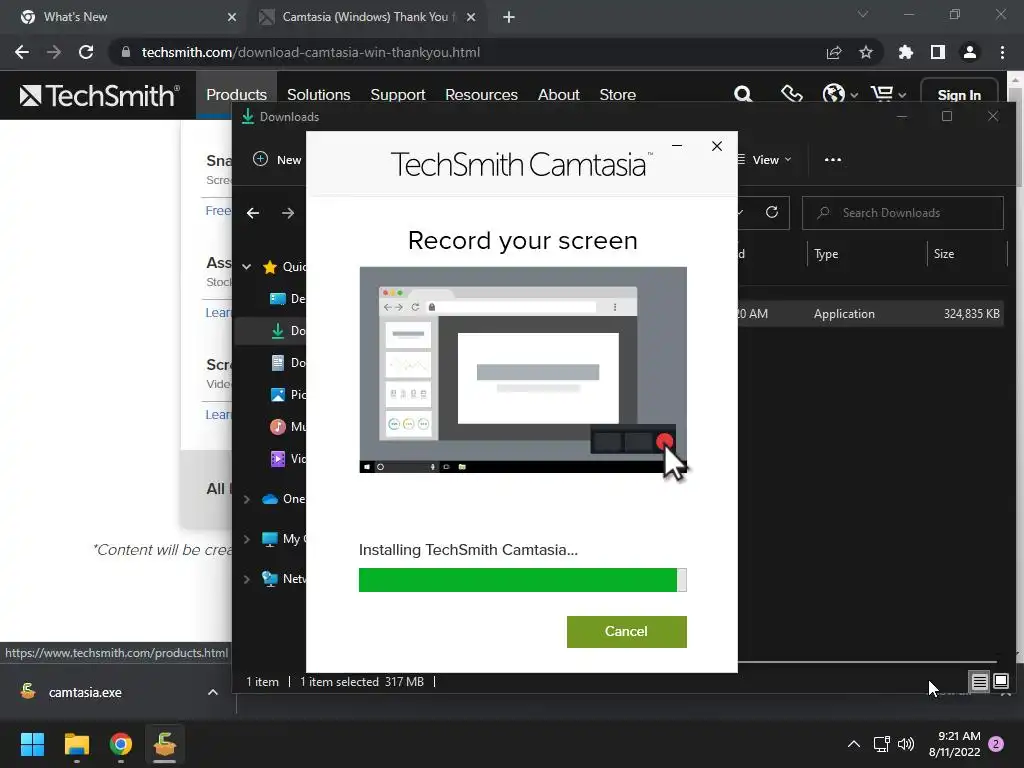Switch explorer to details view icon

(980, 682)
